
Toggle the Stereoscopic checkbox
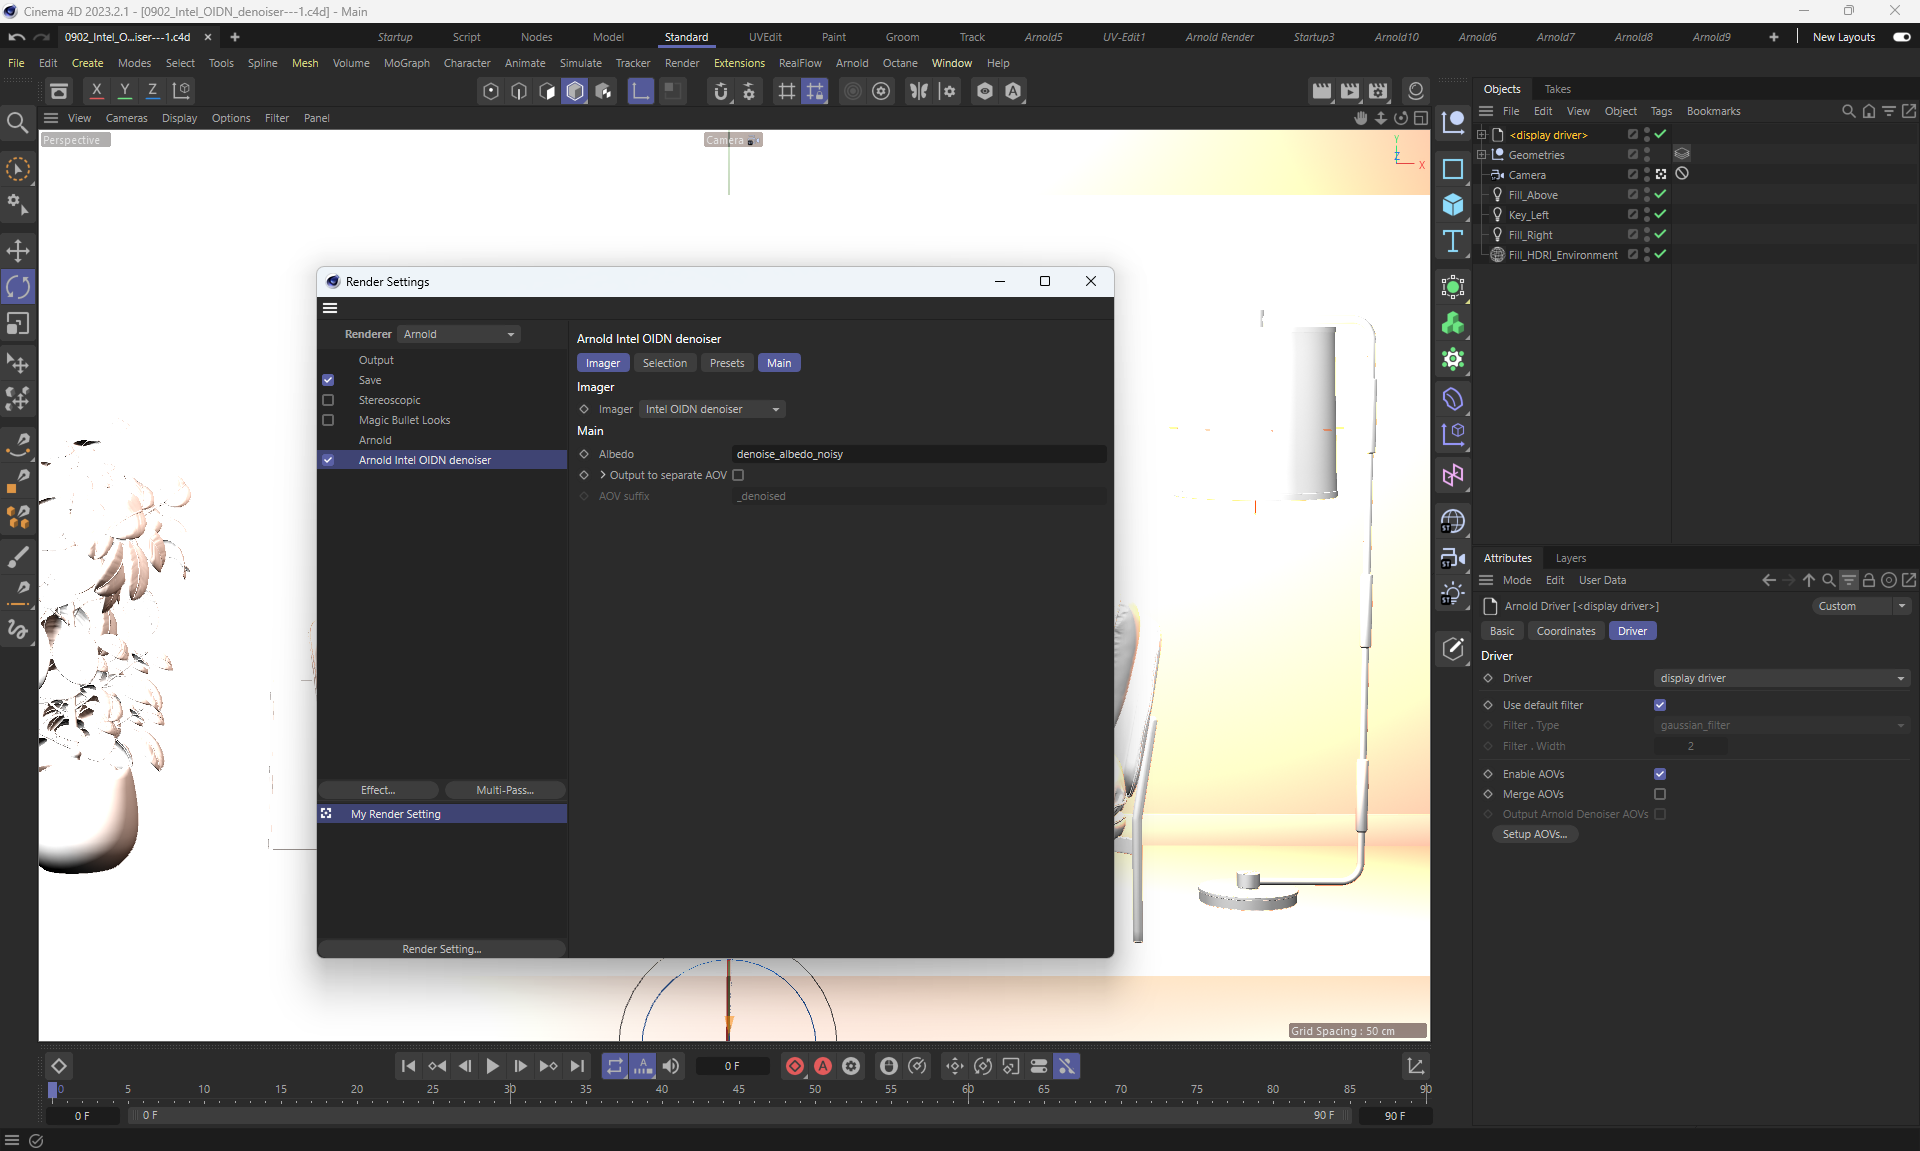pos(328,400)
